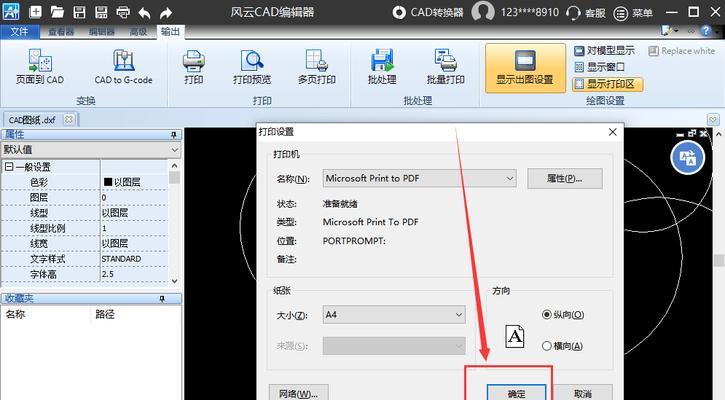Click the 打印 printer tool in ribbon

pos(193,67)
